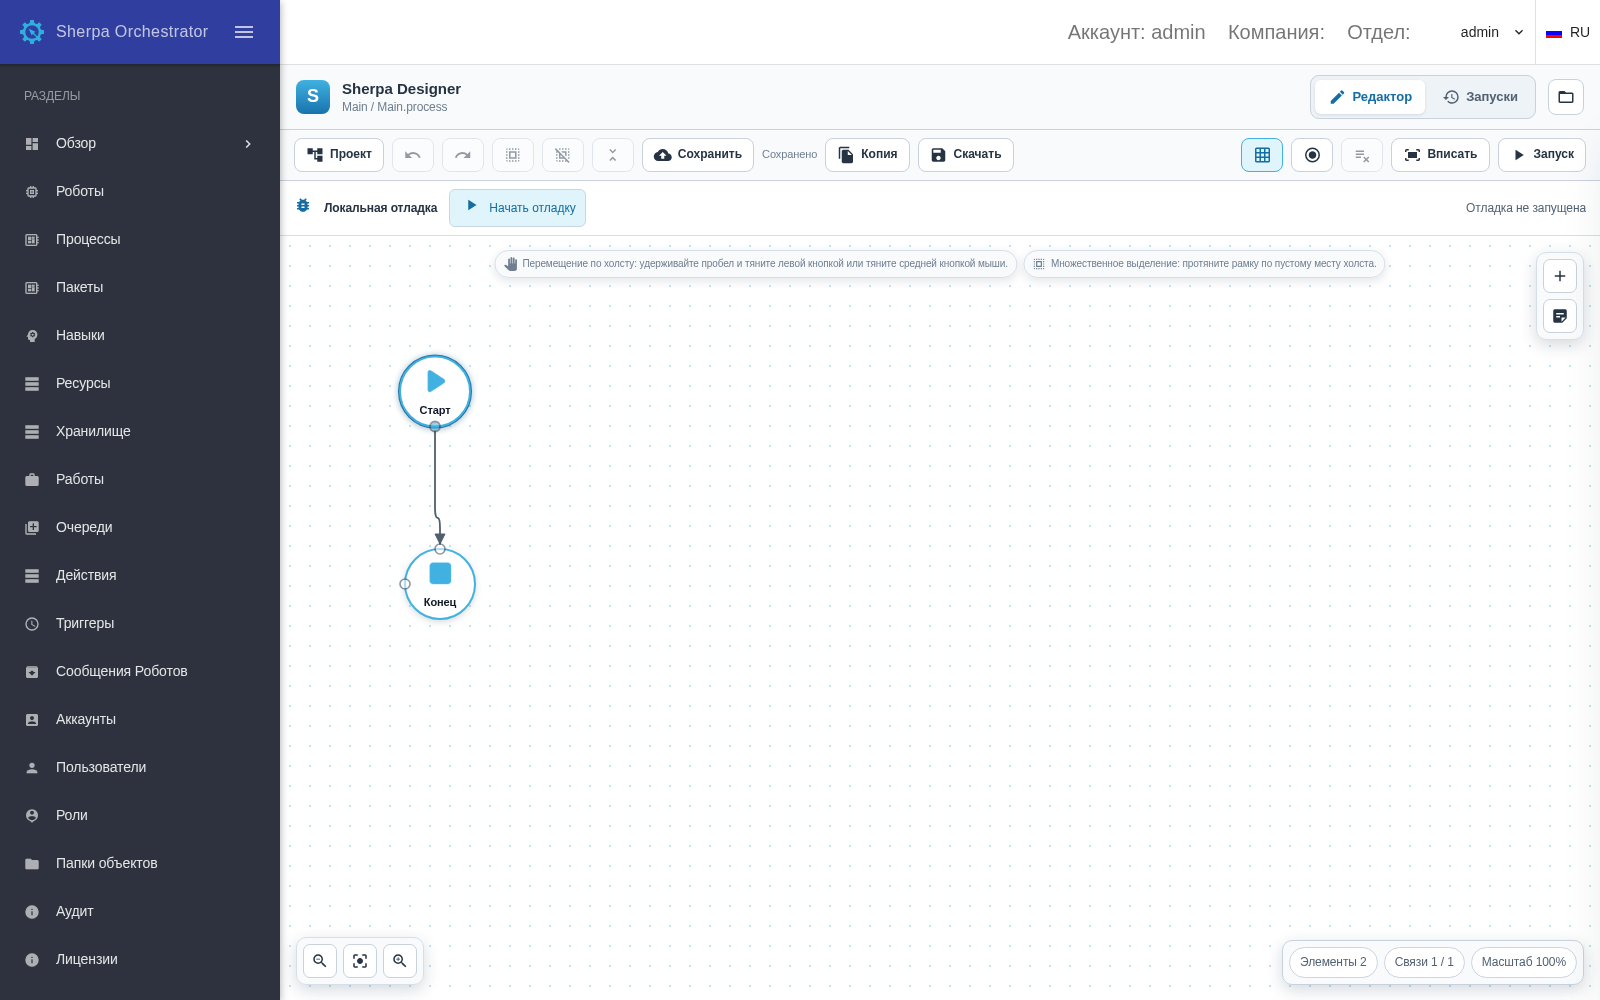Click the Сохранить button
Viewport: 1600px width, 1000px height.
pyautogui.click(x=698, y=155)
